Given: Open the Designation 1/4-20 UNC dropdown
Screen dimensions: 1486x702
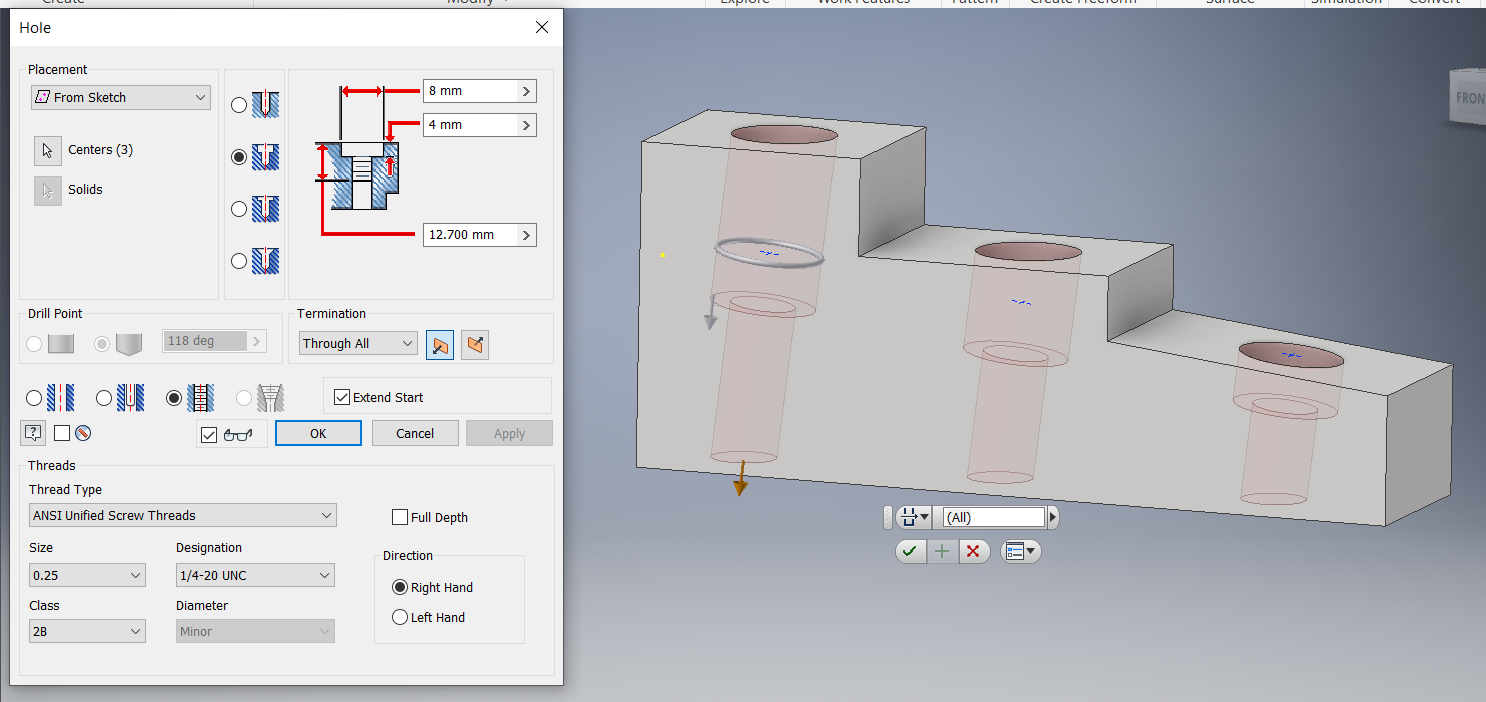Looking at the screenshot, I should [255, 575].
